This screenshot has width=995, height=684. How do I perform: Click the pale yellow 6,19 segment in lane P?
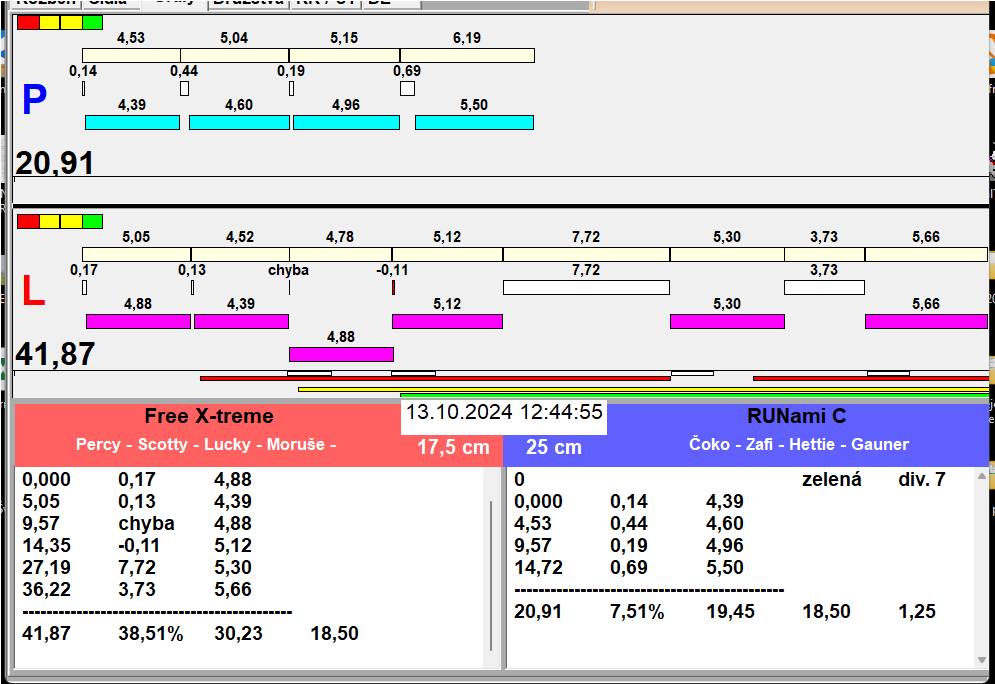pos(467,55)
